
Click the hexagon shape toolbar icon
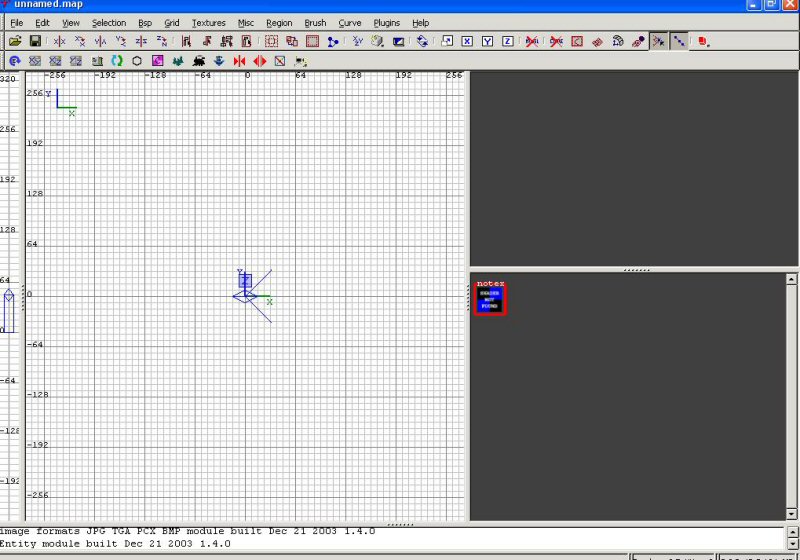pyautogui.click(x=137, y=61)
